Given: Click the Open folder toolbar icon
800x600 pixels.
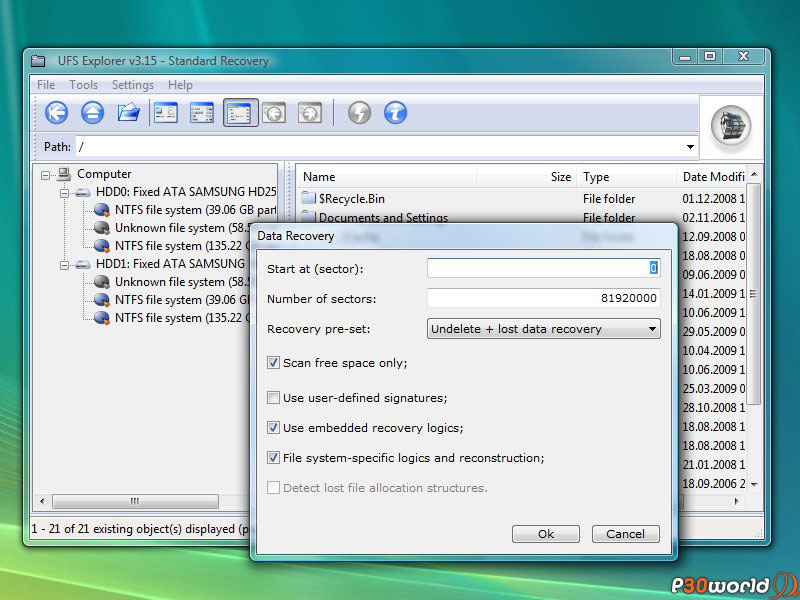Looking at the screenshot, I should (x=129, y=112).
